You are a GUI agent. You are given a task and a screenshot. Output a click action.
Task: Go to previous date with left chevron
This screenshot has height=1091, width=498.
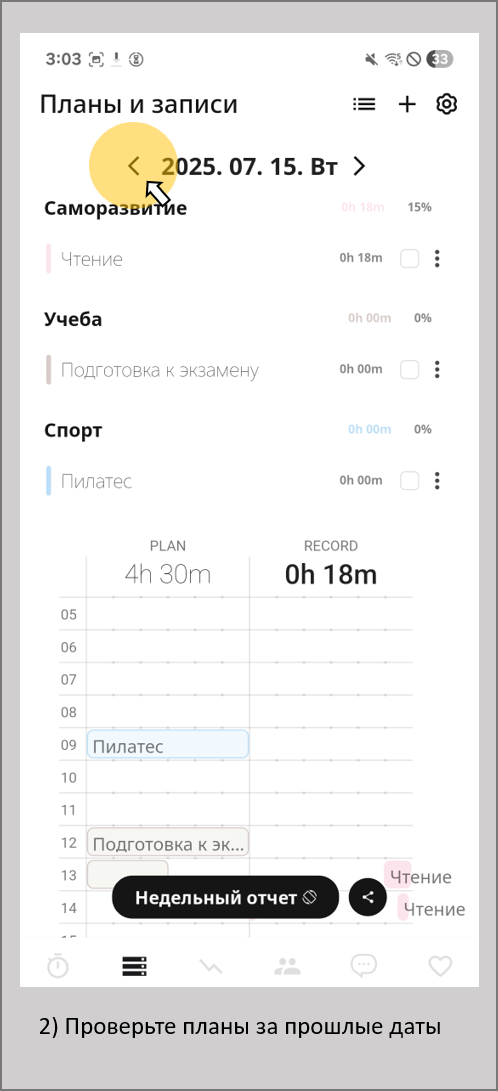(x=134, y=166)
